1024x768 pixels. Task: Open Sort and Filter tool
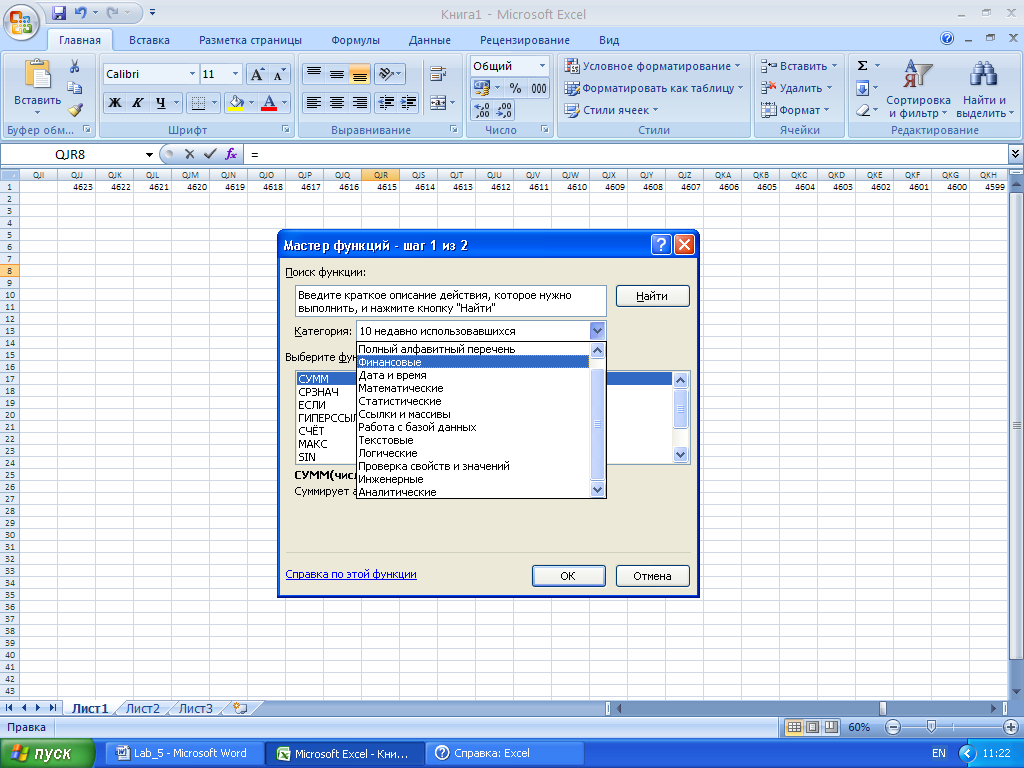coord(918,89)
